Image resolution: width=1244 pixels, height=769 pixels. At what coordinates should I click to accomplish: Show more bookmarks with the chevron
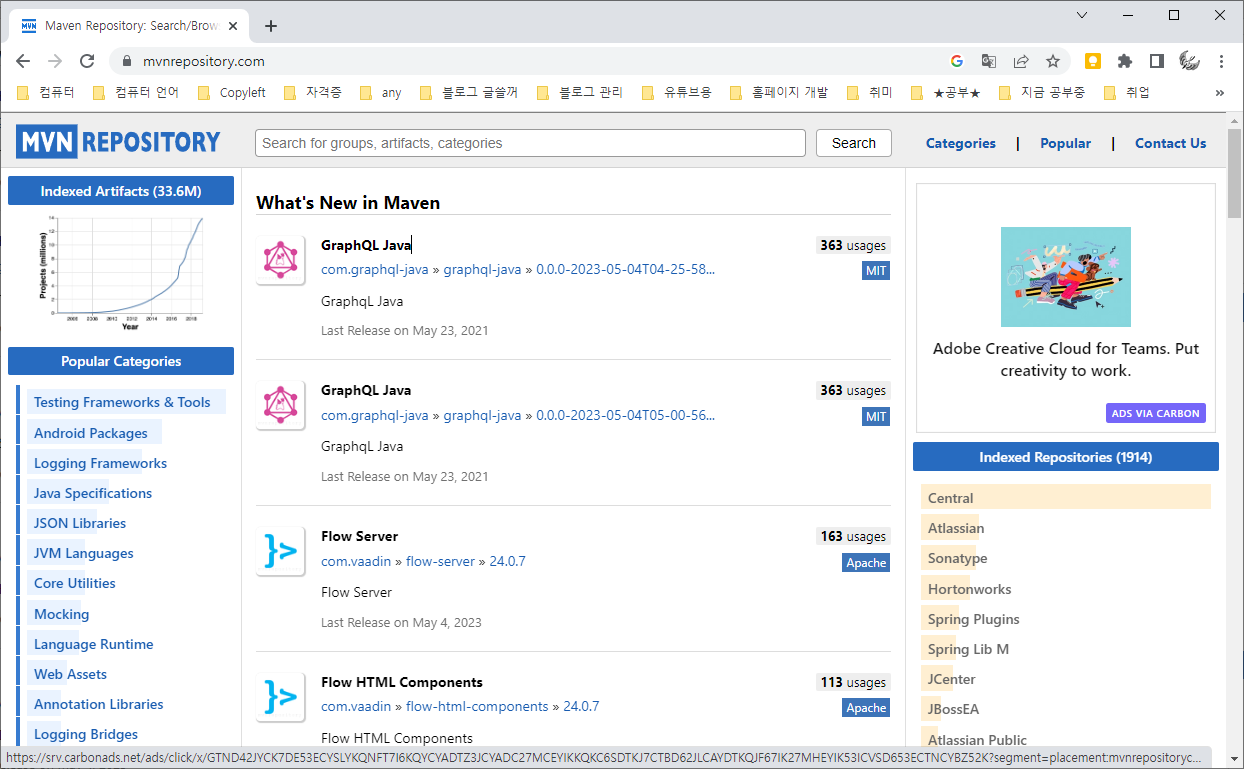coord(1220,92)
